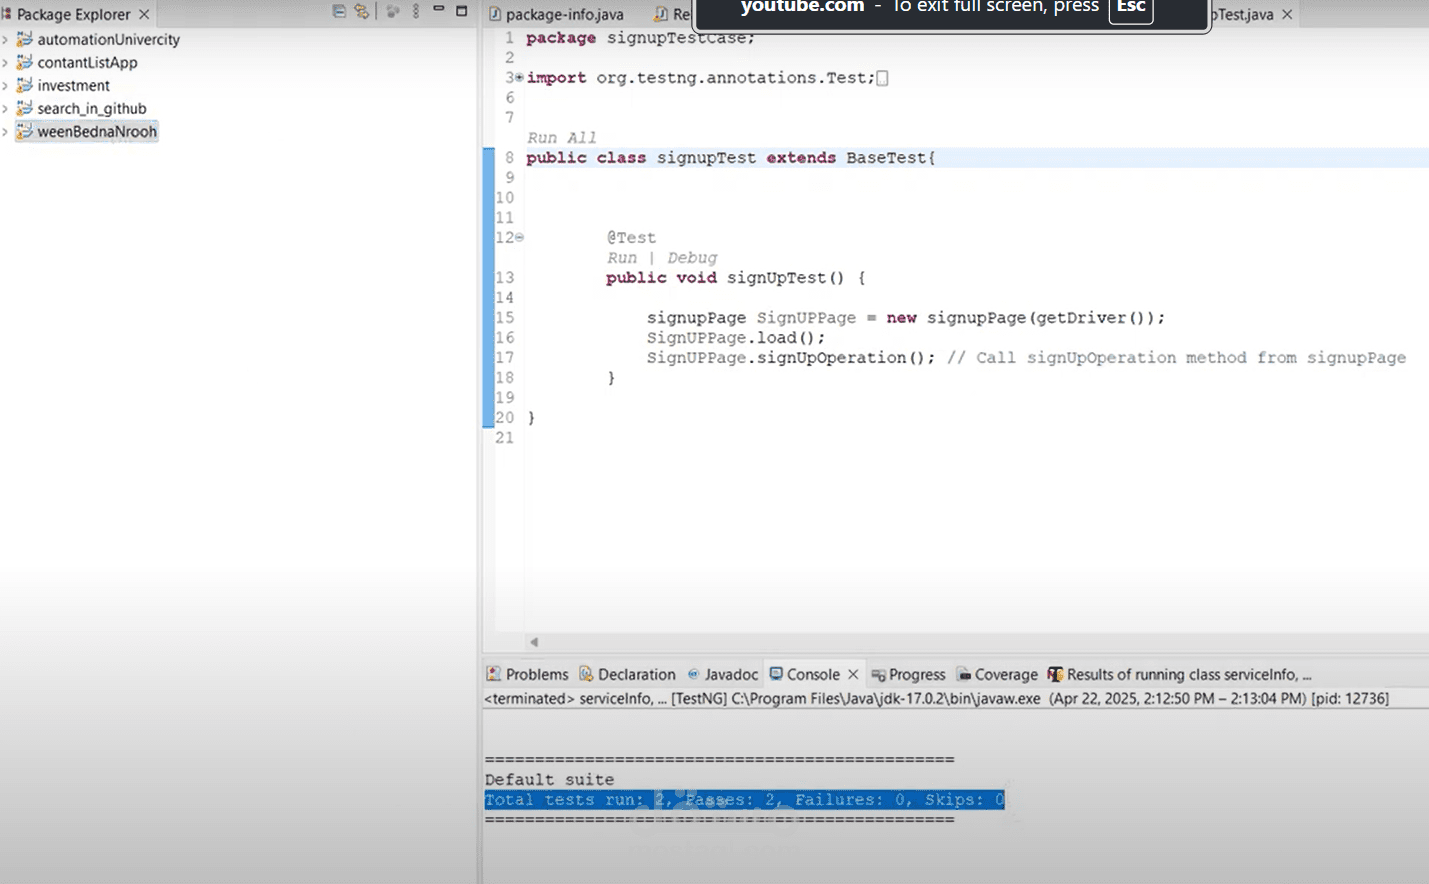This screenshot has width=1429, height=884.
Task: Click the BaseTest class name
Action: tap(886, 158)
